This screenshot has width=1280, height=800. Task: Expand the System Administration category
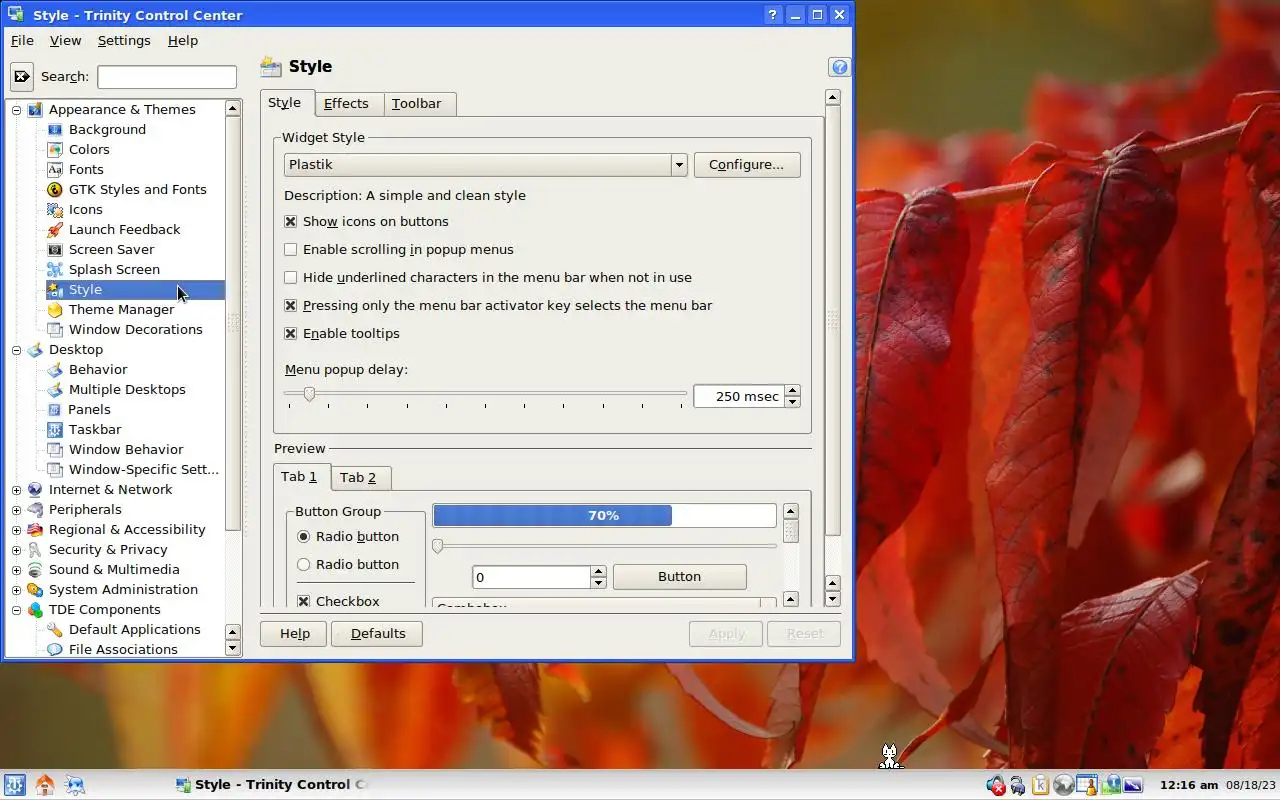16,590
